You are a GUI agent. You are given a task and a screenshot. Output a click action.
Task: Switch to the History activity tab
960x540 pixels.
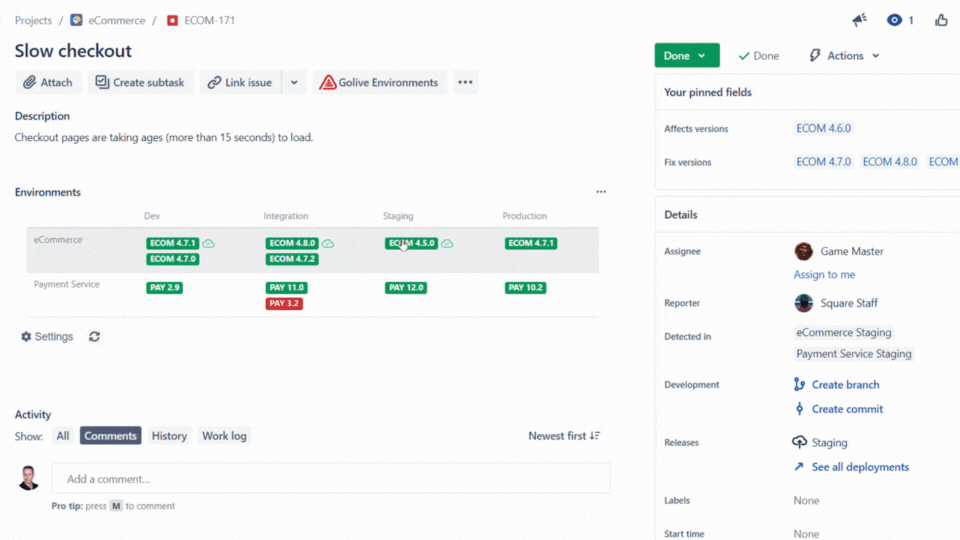[x=169, y=436]
